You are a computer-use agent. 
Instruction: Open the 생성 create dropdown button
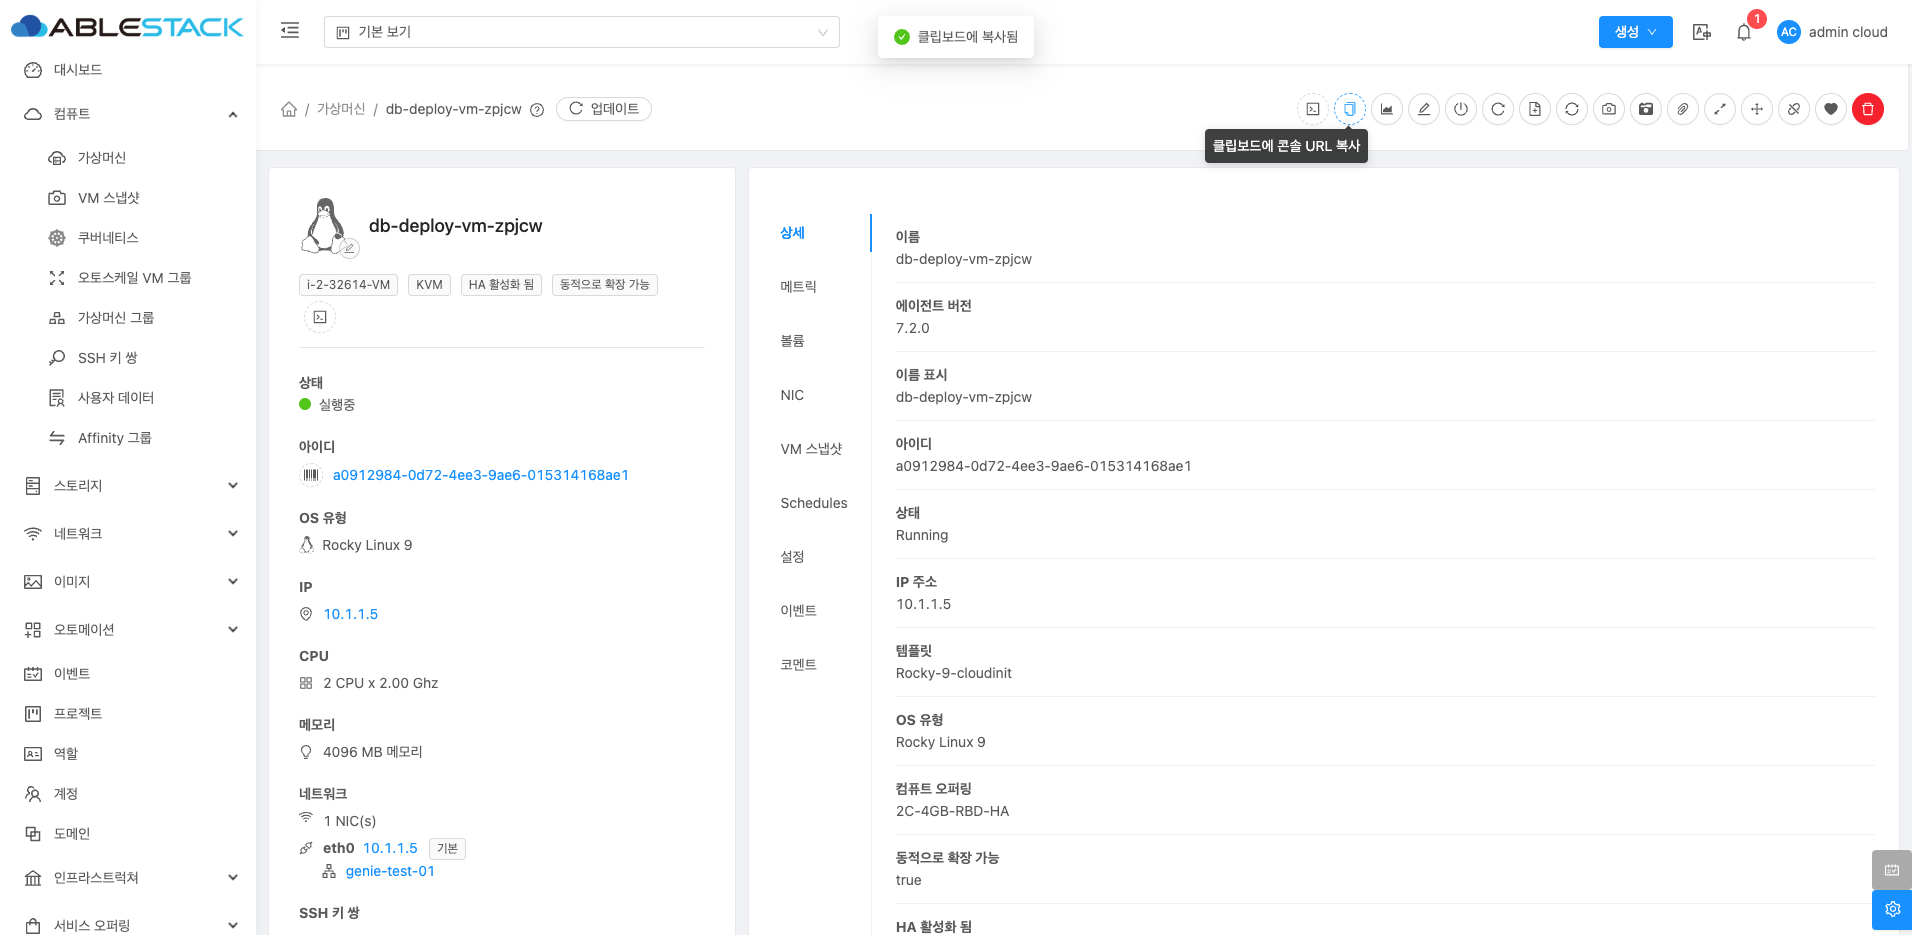(1635, 32)
